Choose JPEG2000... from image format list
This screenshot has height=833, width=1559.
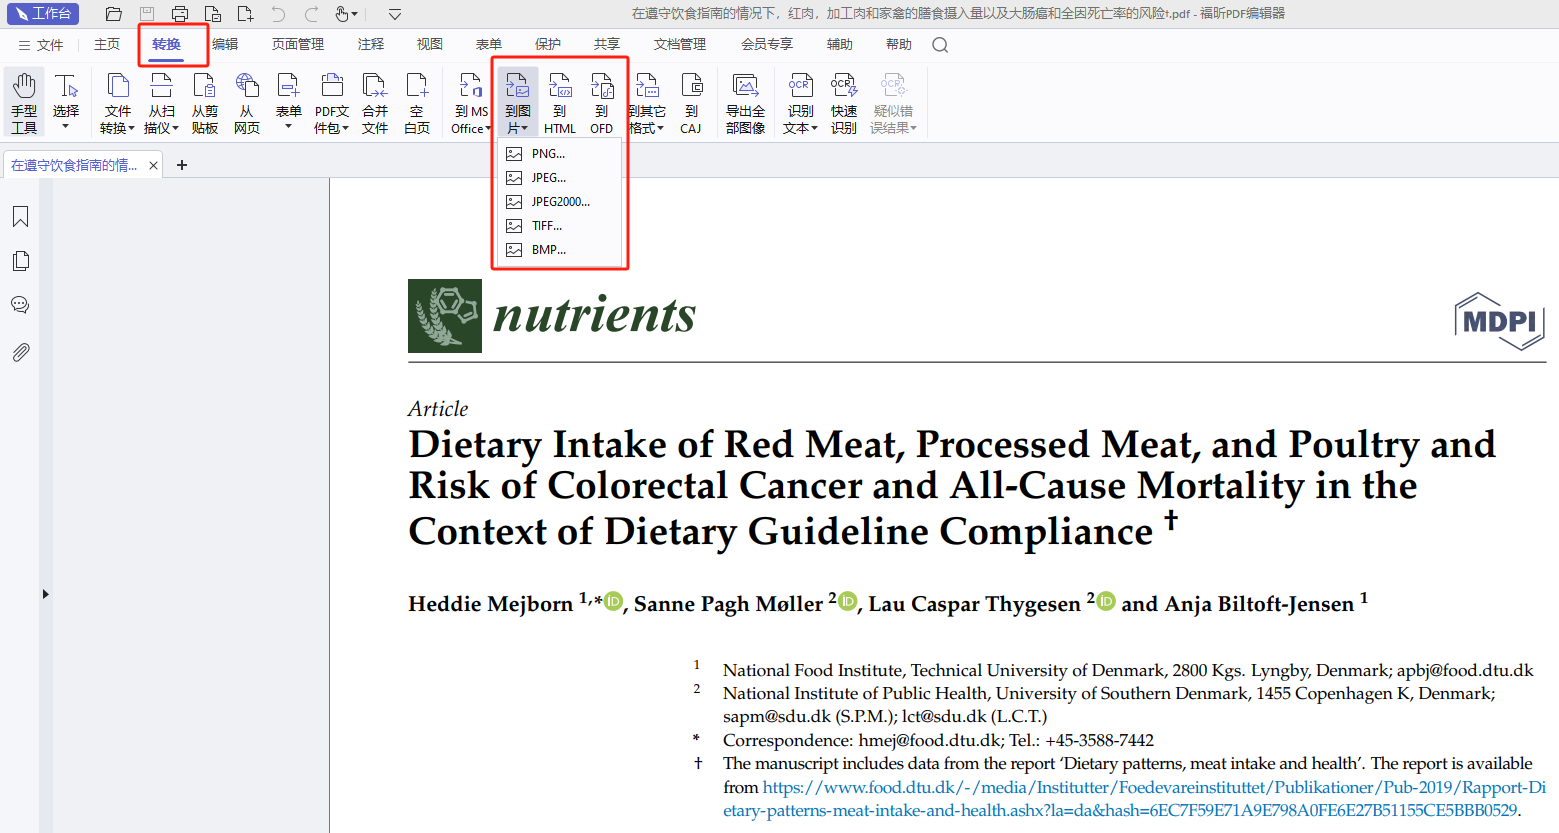[x=560, y=201]
